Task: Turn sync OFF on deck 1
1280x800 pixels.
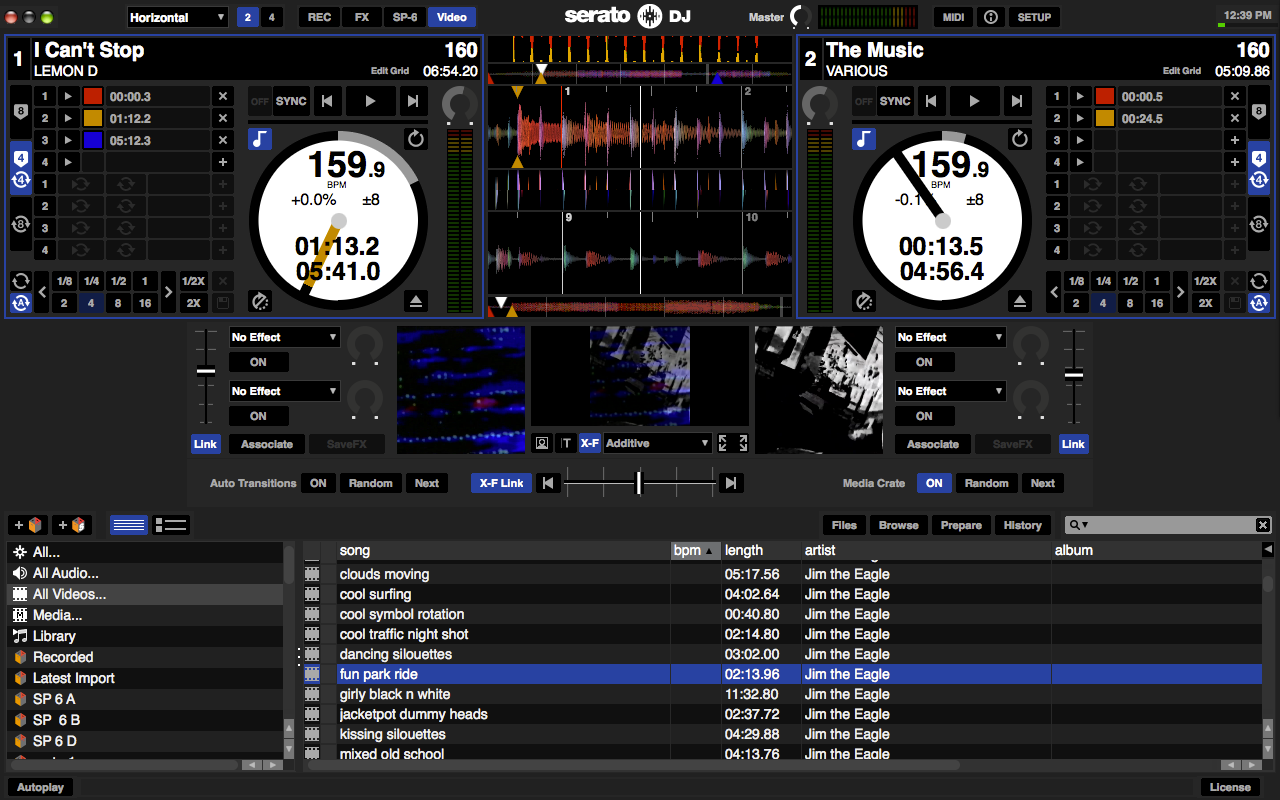Action: (260, 101)
